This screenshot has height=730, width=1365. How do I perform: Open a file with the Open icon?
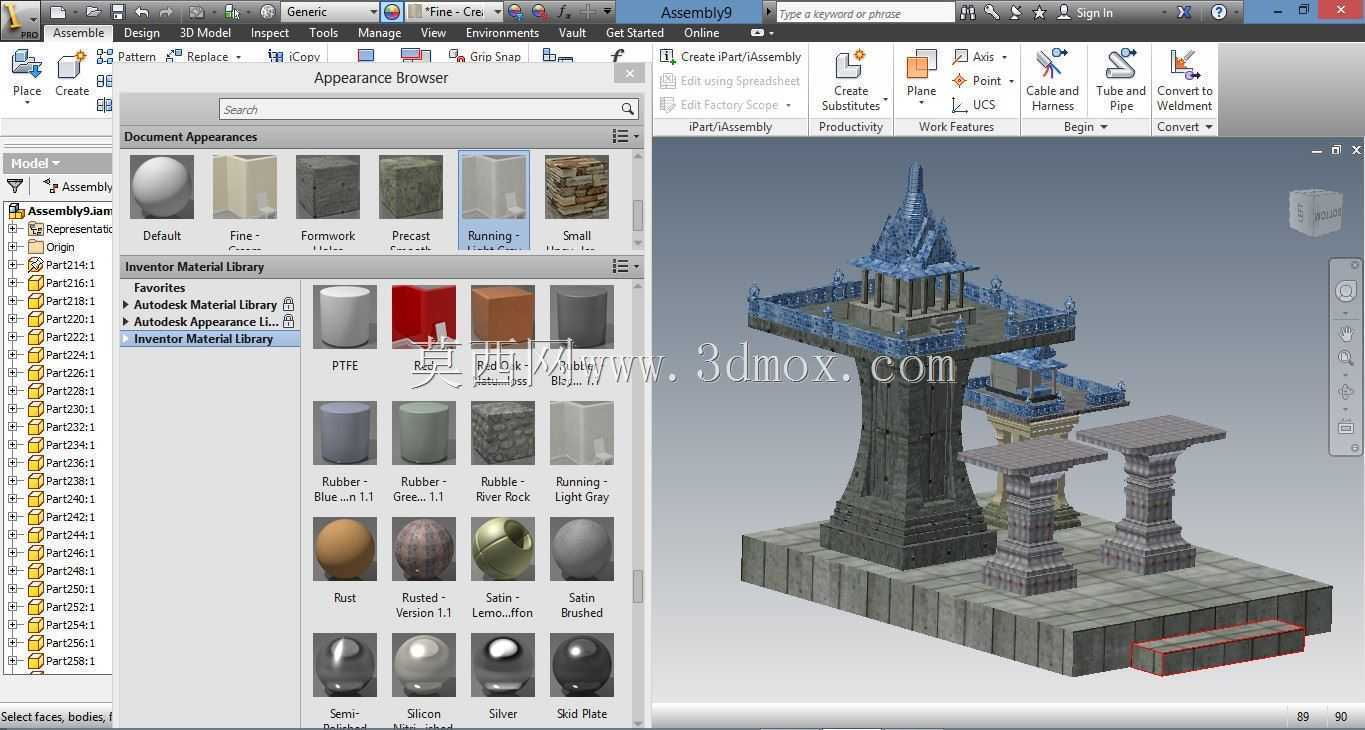[x=92, y=12]
